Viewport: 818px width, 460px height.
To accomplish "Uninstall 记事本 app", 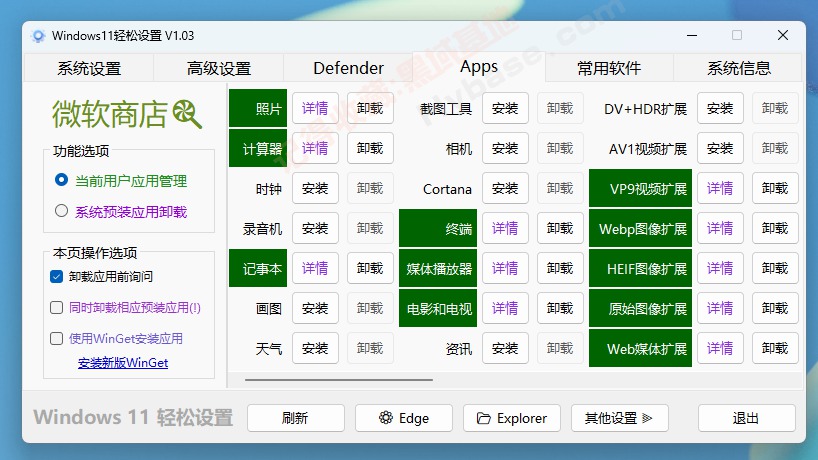I will tap(370, 268).
